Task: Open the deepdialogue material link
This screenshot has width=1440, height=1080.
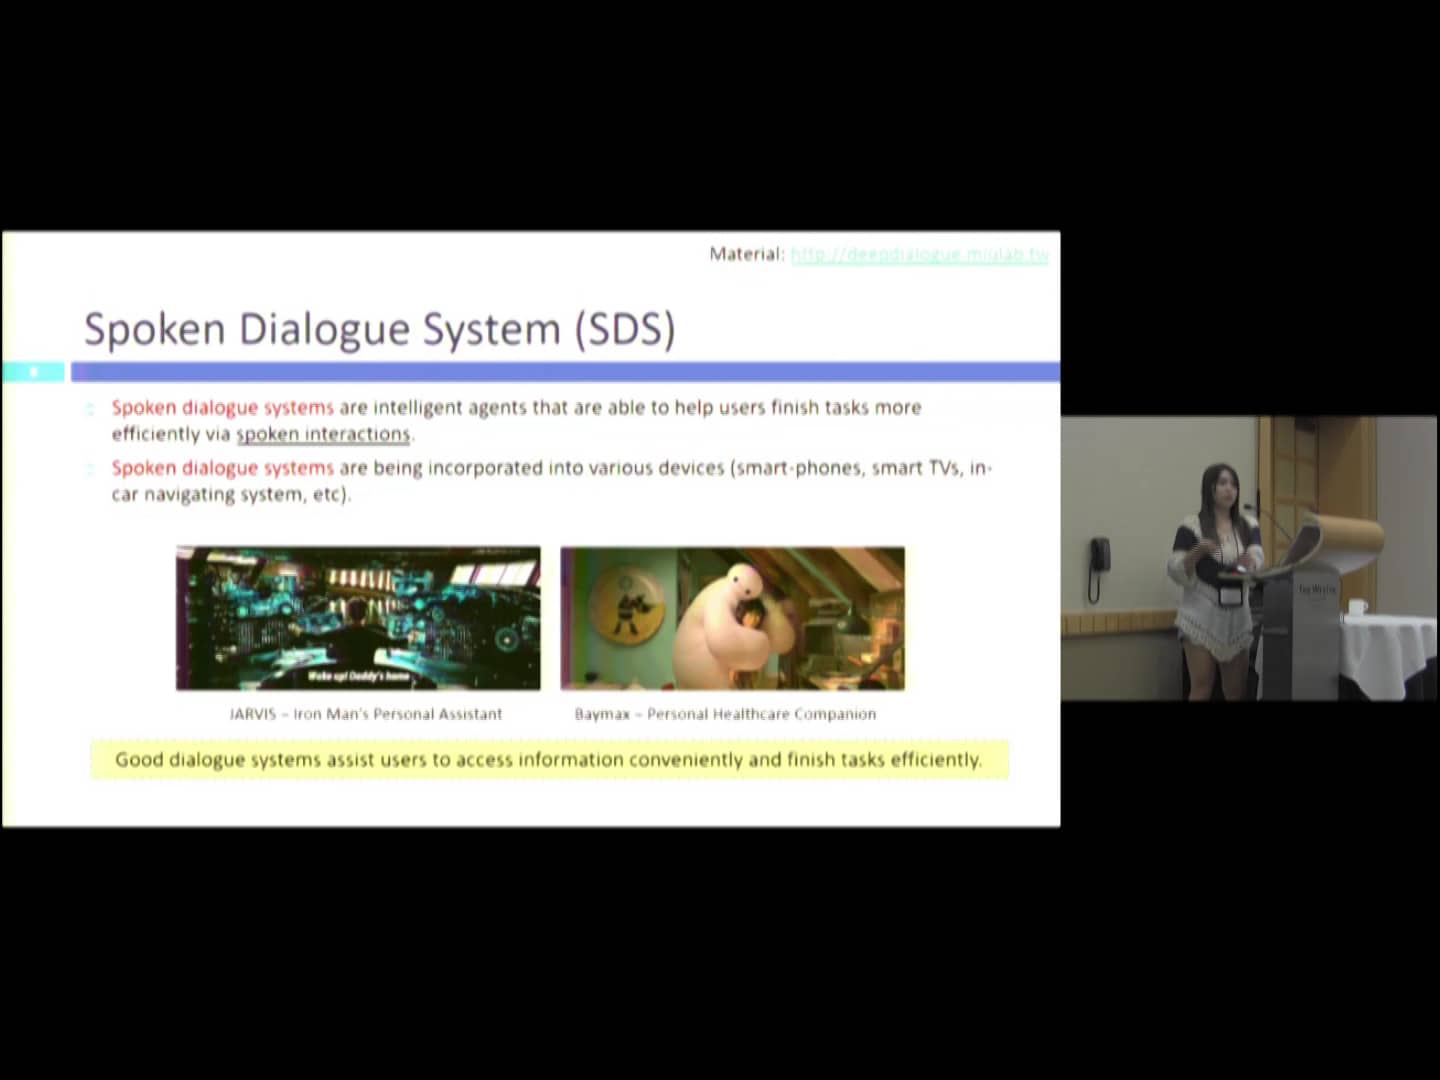Action: click(x=919, y=254)
